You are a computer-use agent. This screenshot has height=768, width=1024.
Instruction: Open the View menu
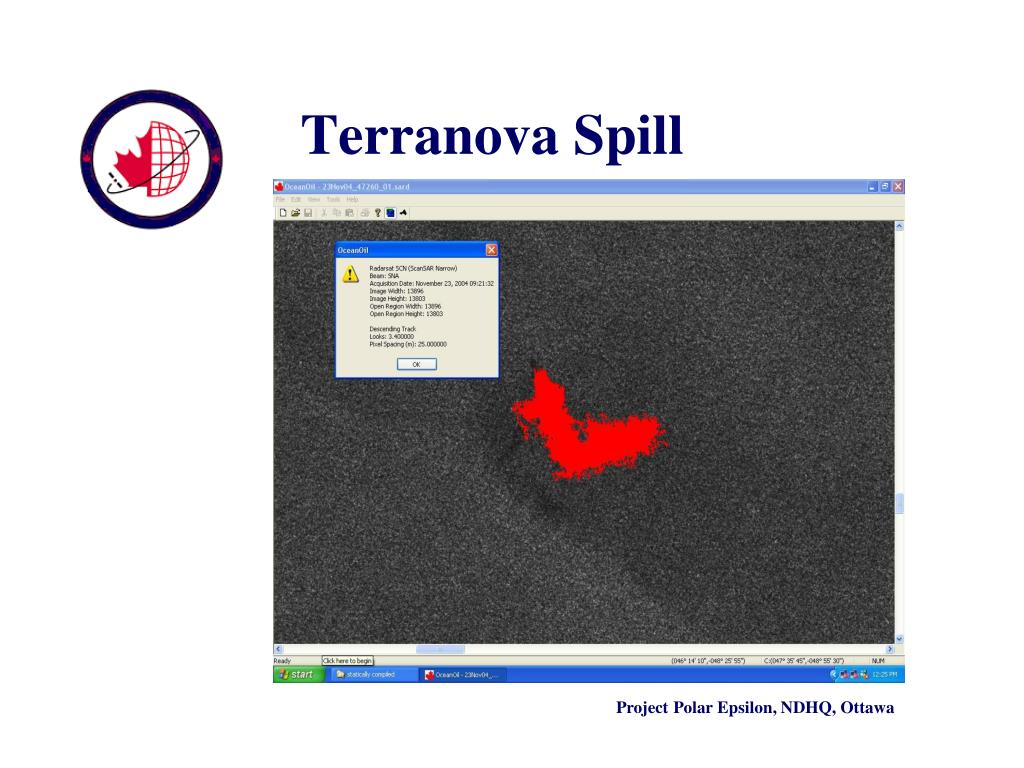tap(314, 199)
